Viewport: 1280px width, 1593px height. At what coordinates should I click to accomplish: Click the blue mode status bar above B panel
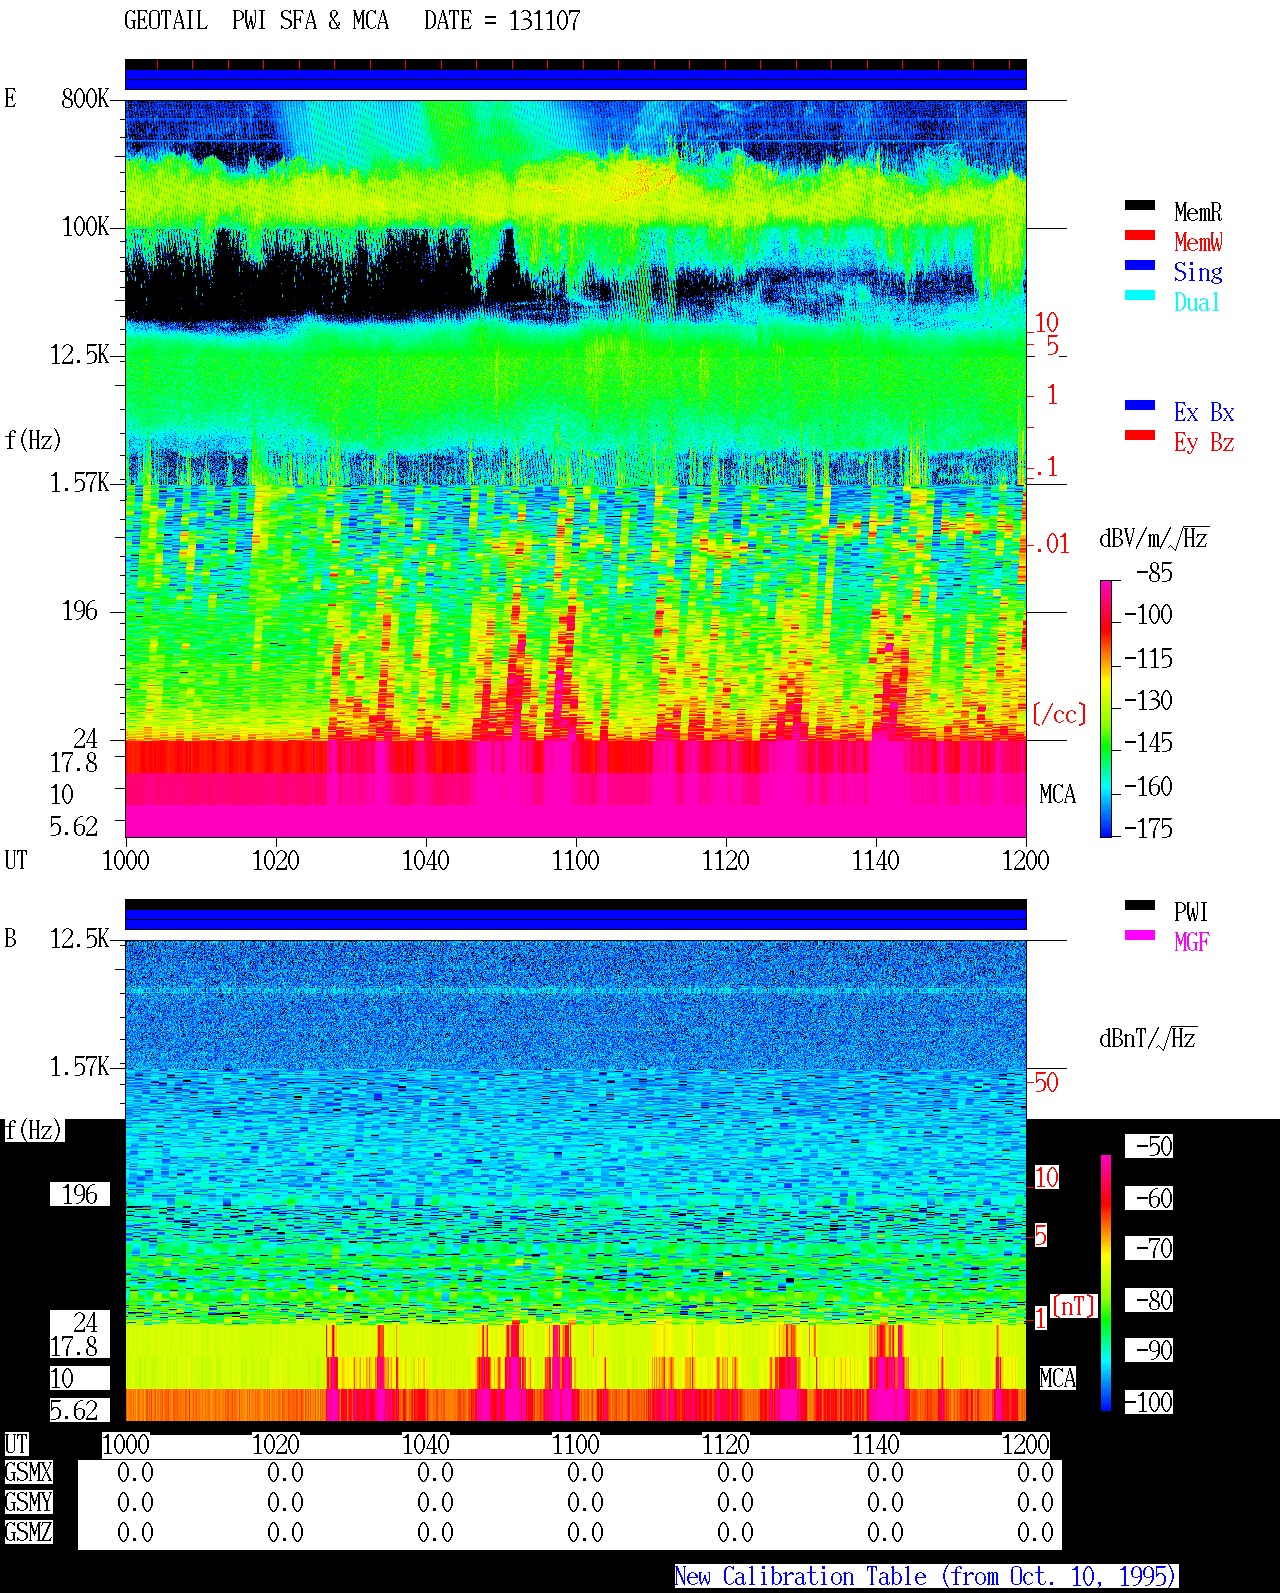[x=575, y=919]
